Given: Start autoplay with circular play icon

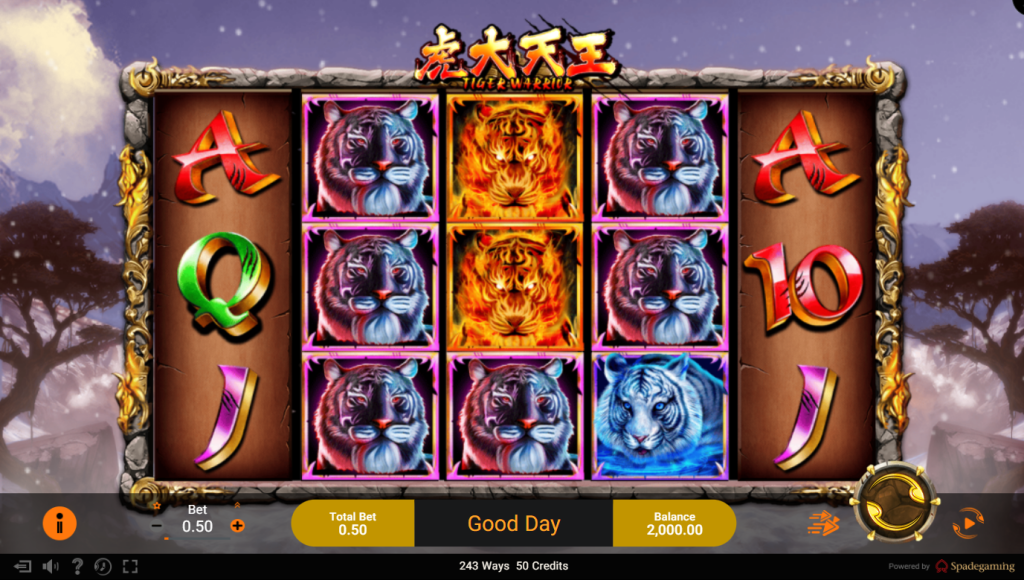Looking at the screenshot, I should click(968, 523).
